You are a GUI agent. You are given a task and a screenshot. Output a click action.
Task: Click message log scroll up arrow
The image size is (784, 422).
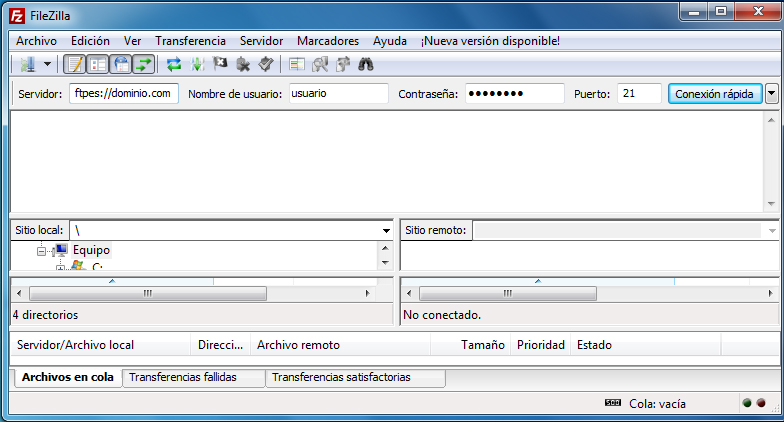pos(771,120)
